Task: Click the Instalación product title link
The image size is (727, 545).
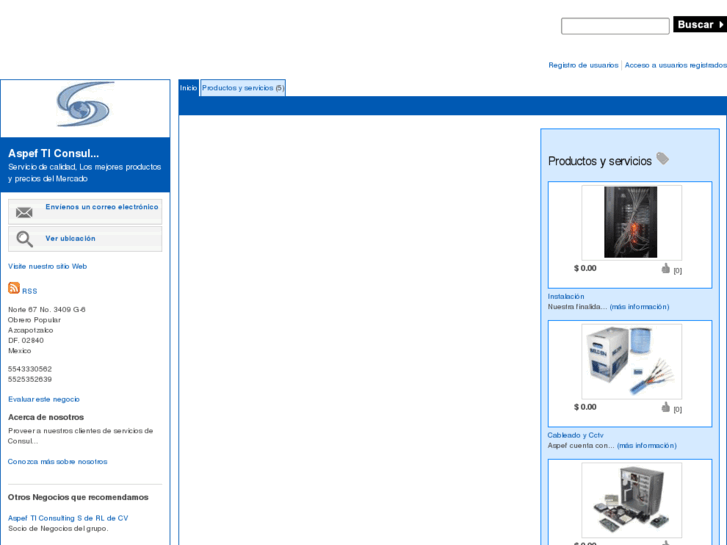Action: 566,296
